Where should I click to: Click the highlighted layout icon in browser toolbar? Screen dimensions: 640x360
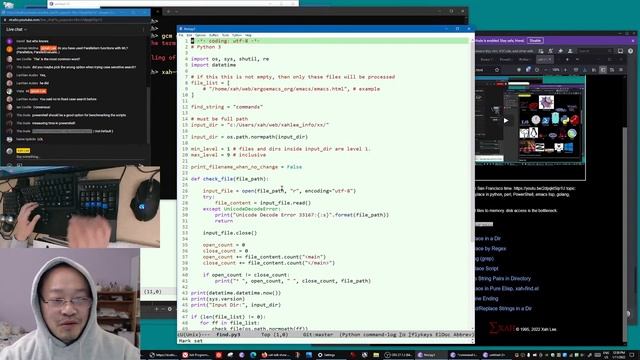click(x=603, y=70)
